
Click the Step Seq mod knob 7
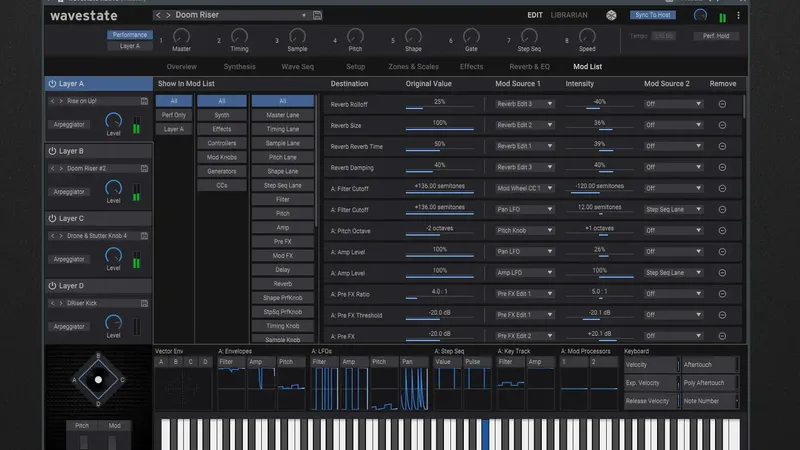click(529, 36)
